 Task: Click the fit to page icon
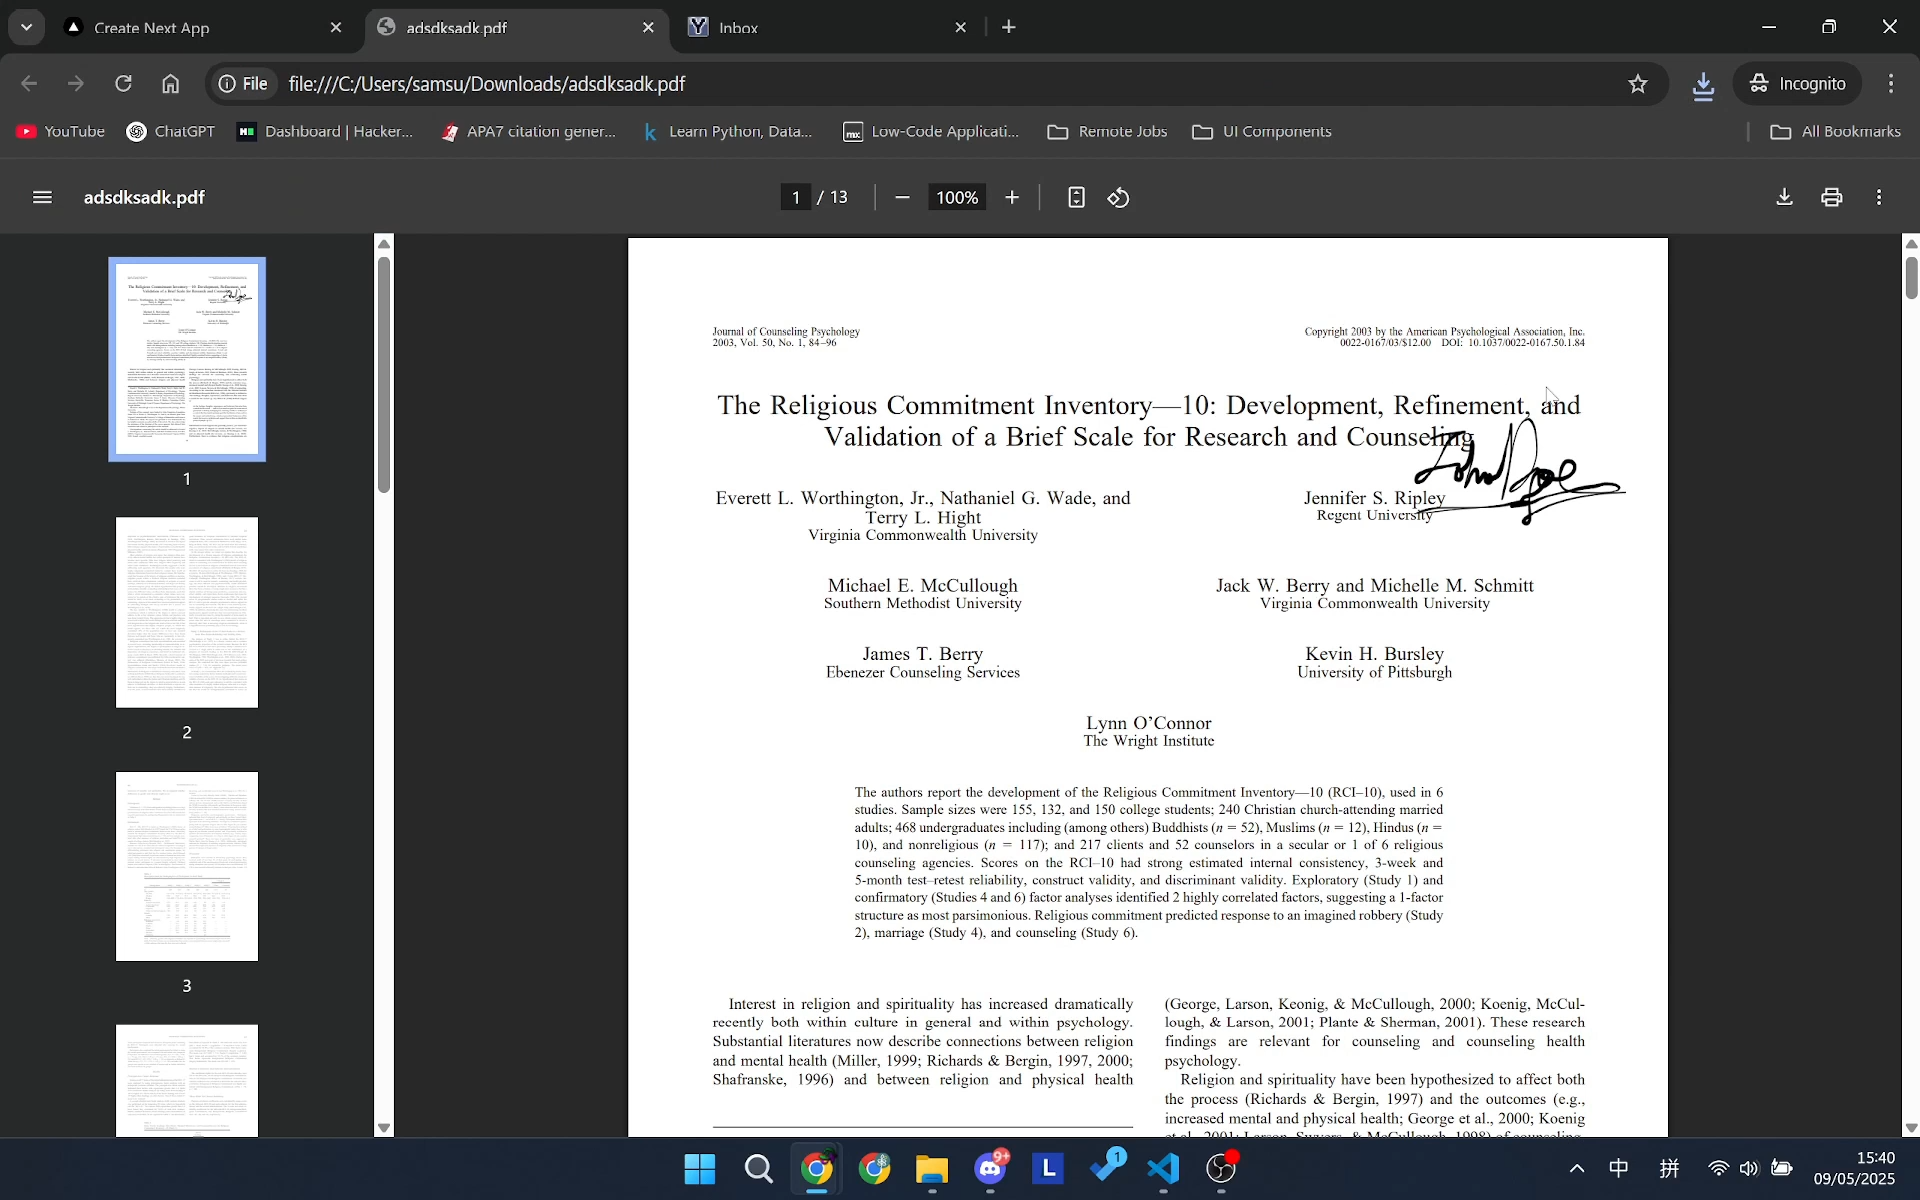click(x=1076, y=198)
